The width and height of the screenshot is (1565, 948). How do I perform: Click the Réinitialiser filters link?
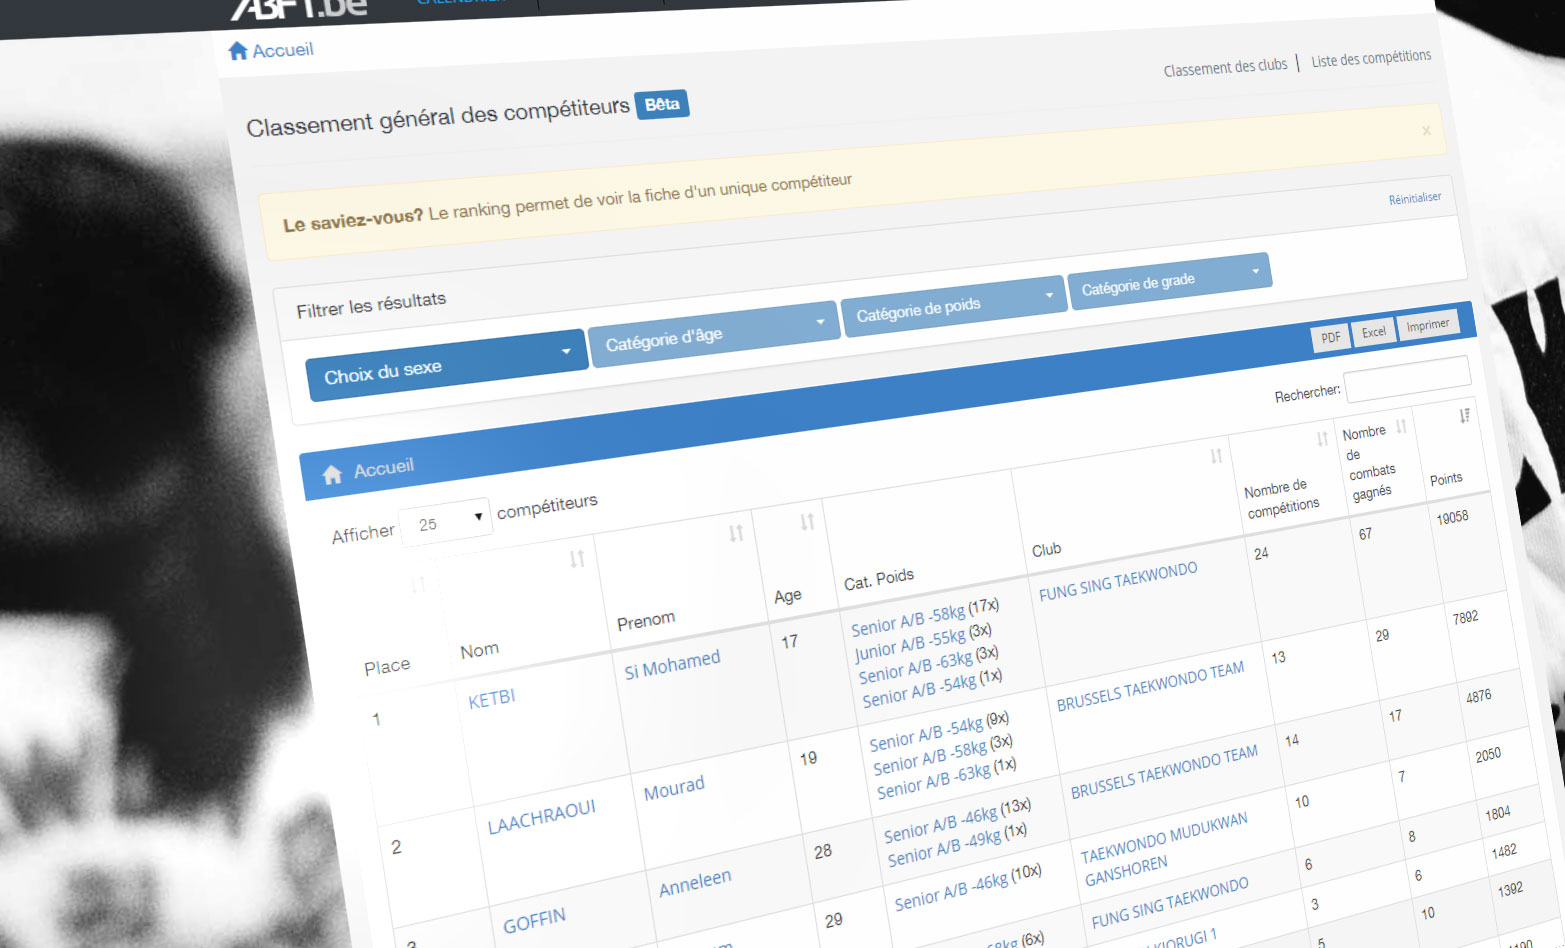pyautogui.click(x=1414, y=199)
